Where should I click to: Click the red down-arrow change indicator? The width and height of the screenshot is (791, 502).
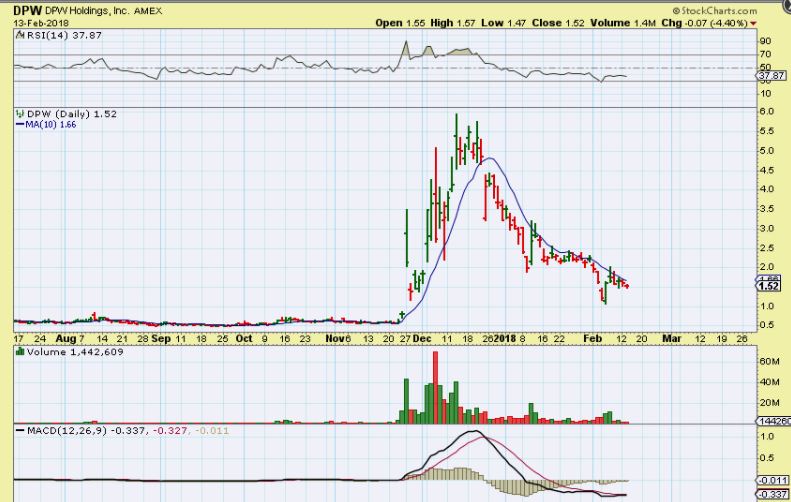pyautogui.click(x=753, y=23)
